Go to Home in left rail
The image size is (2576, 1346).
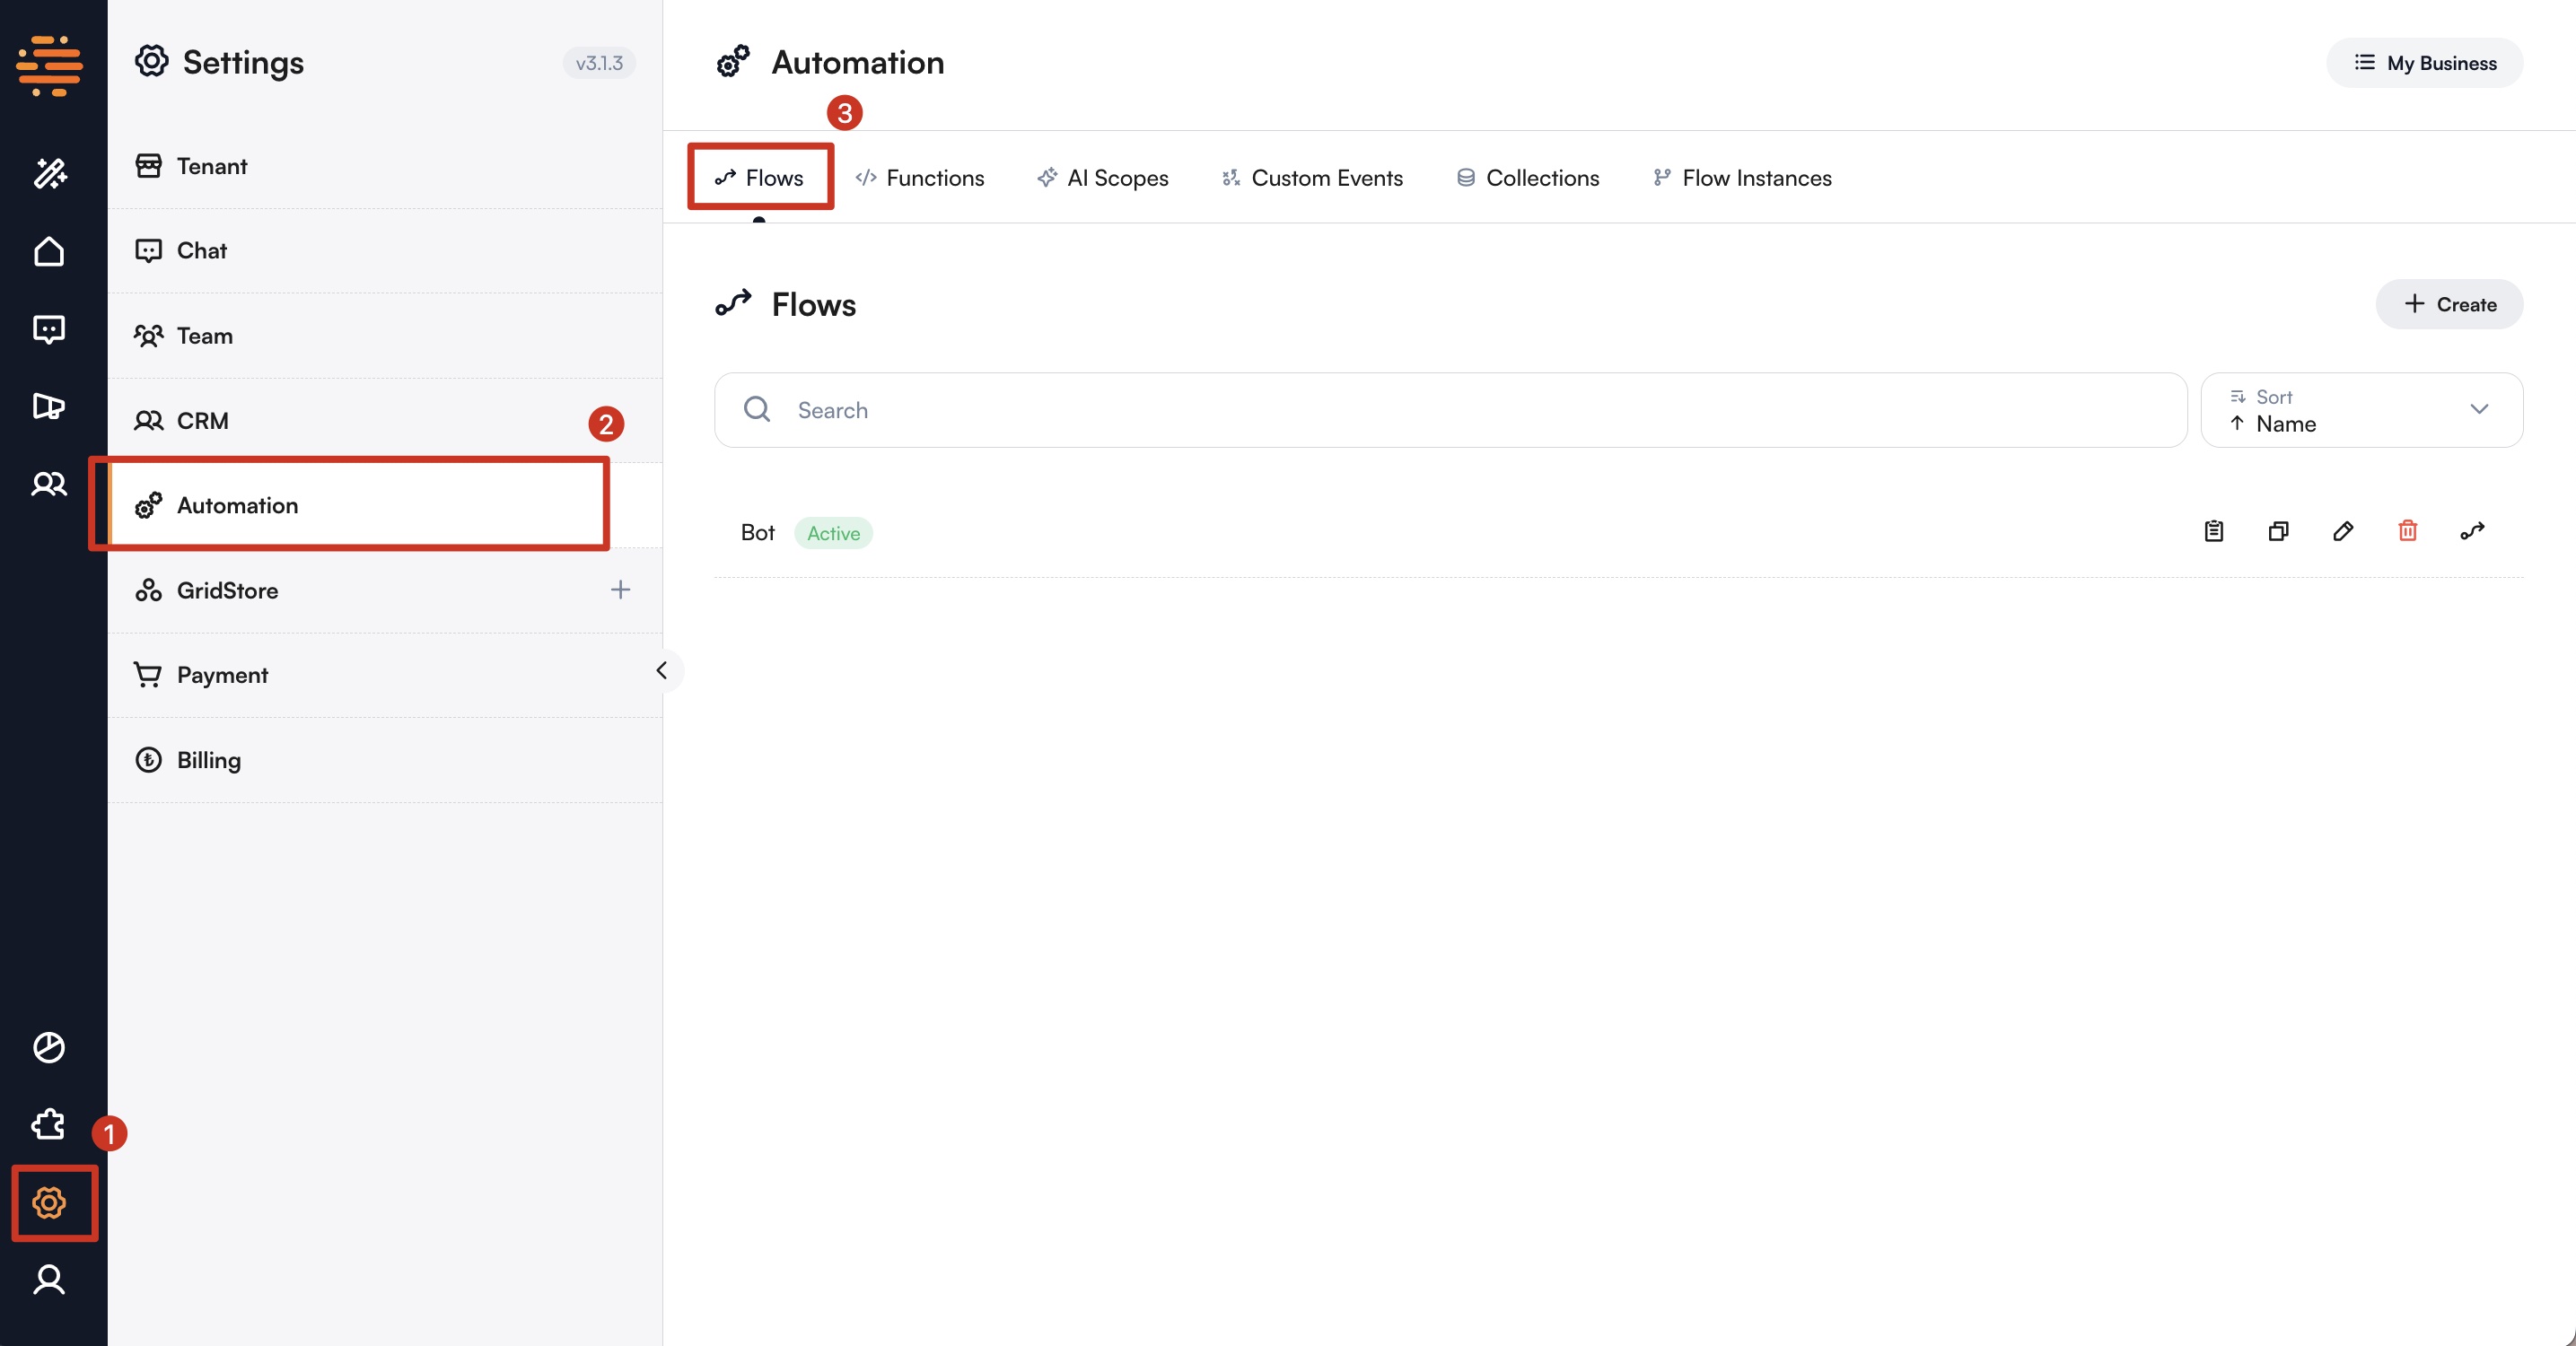(49, 251)
